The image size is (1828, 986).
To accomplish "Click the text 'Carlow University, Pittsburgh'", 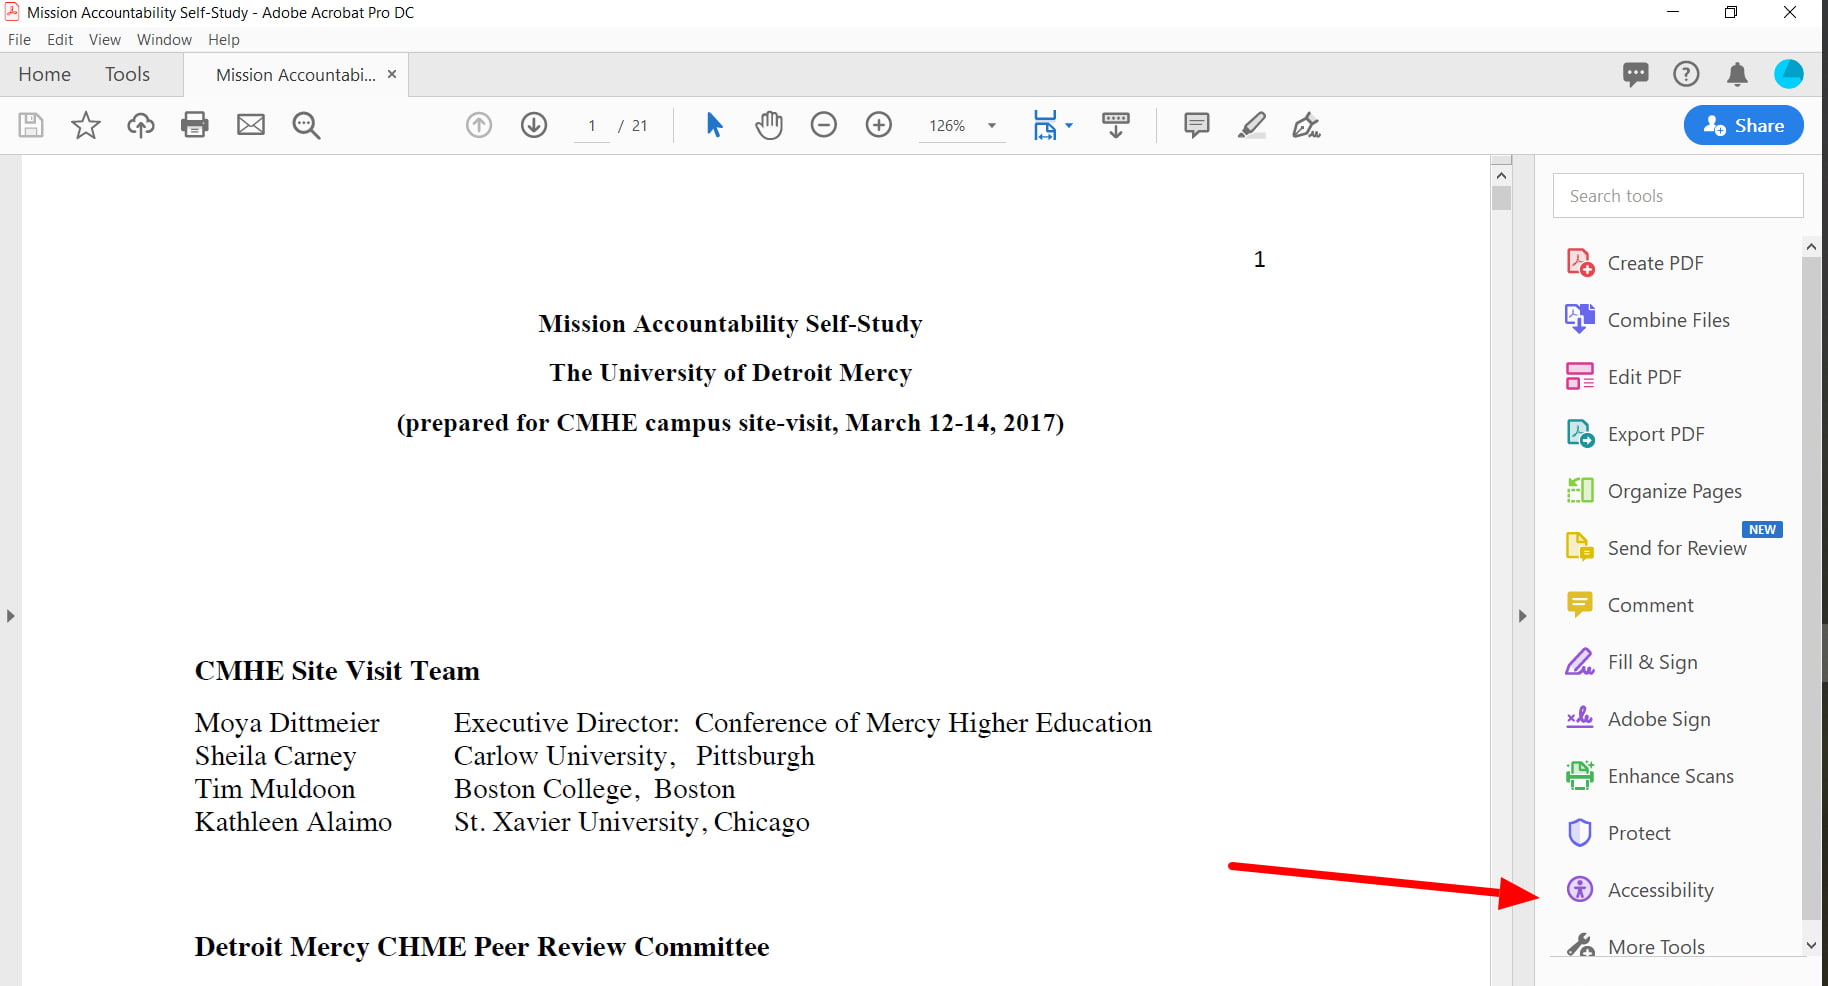I will (x=634, y=756).
